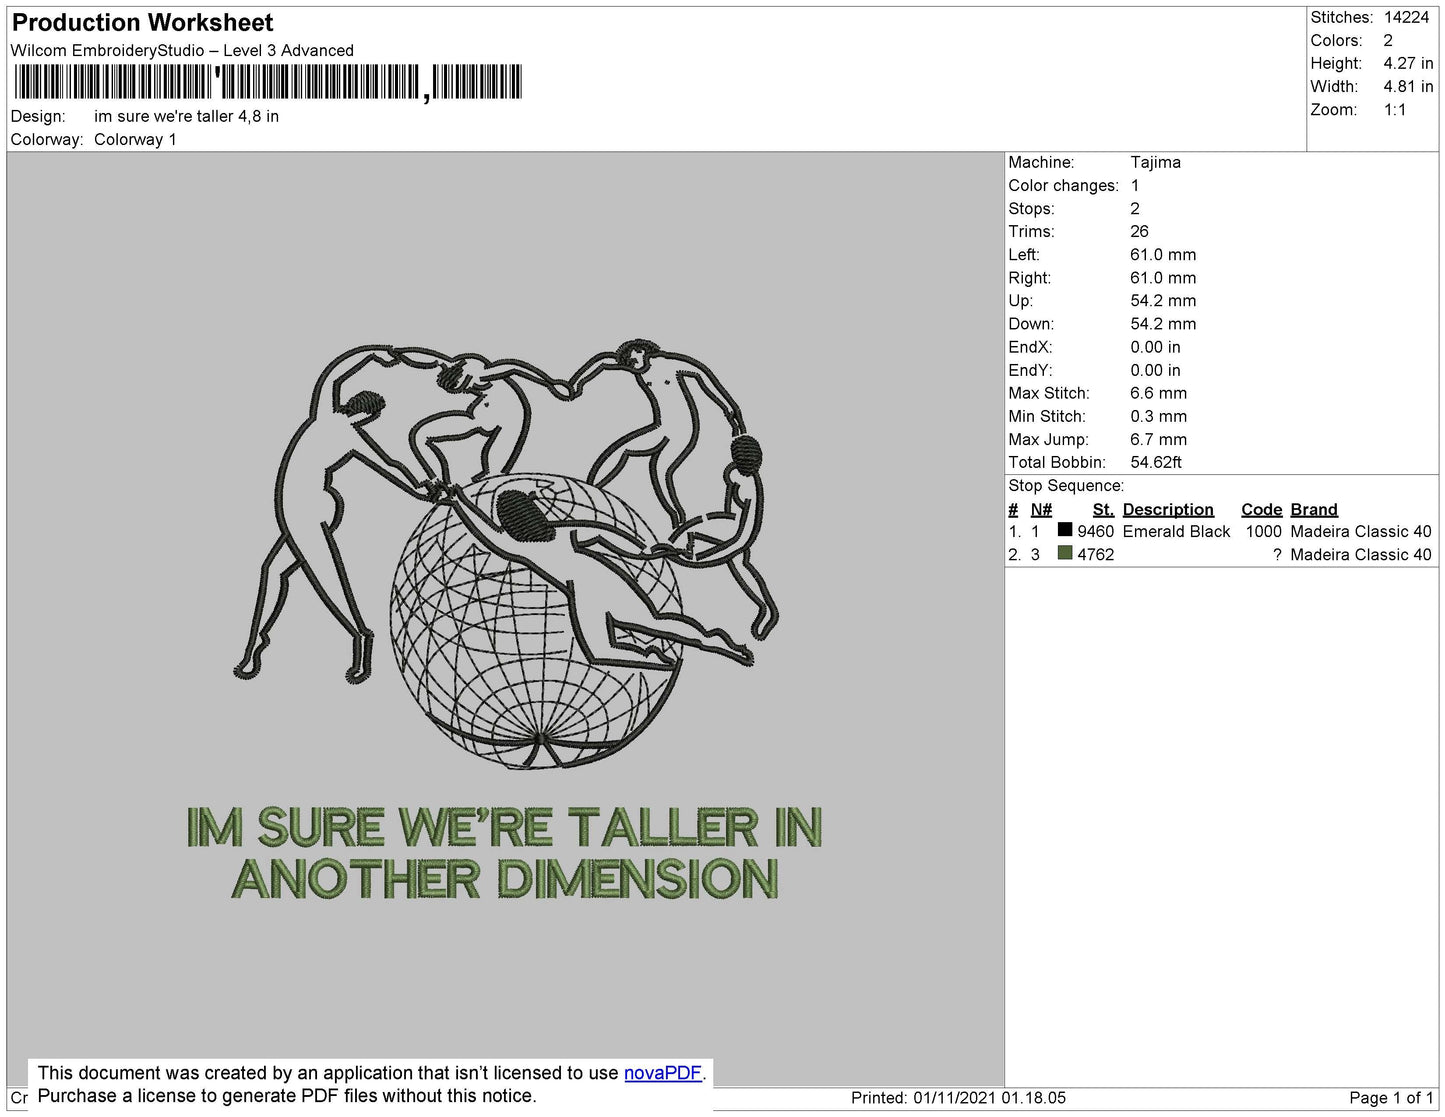
Task: Click the embroidery design preview image
Action: [x=505, y=620]
